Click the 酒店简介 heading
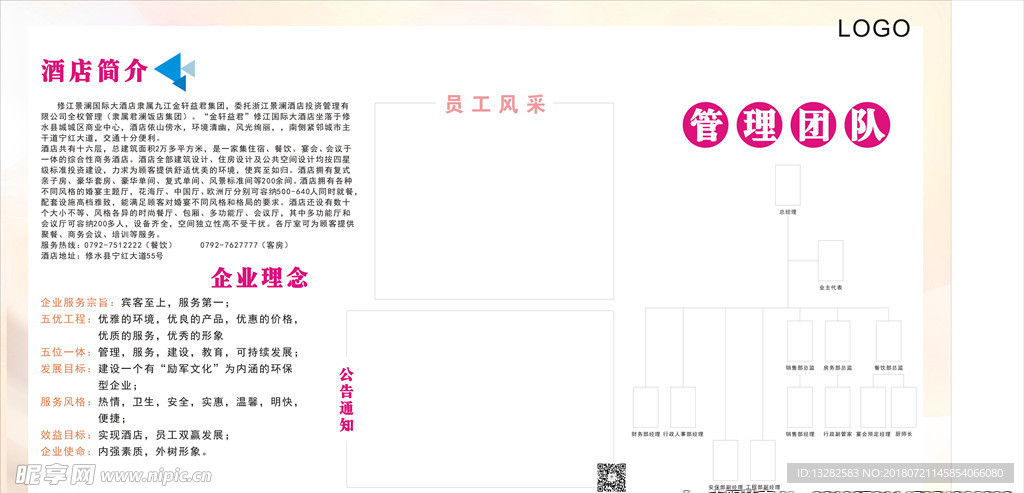 pos(95,71)
